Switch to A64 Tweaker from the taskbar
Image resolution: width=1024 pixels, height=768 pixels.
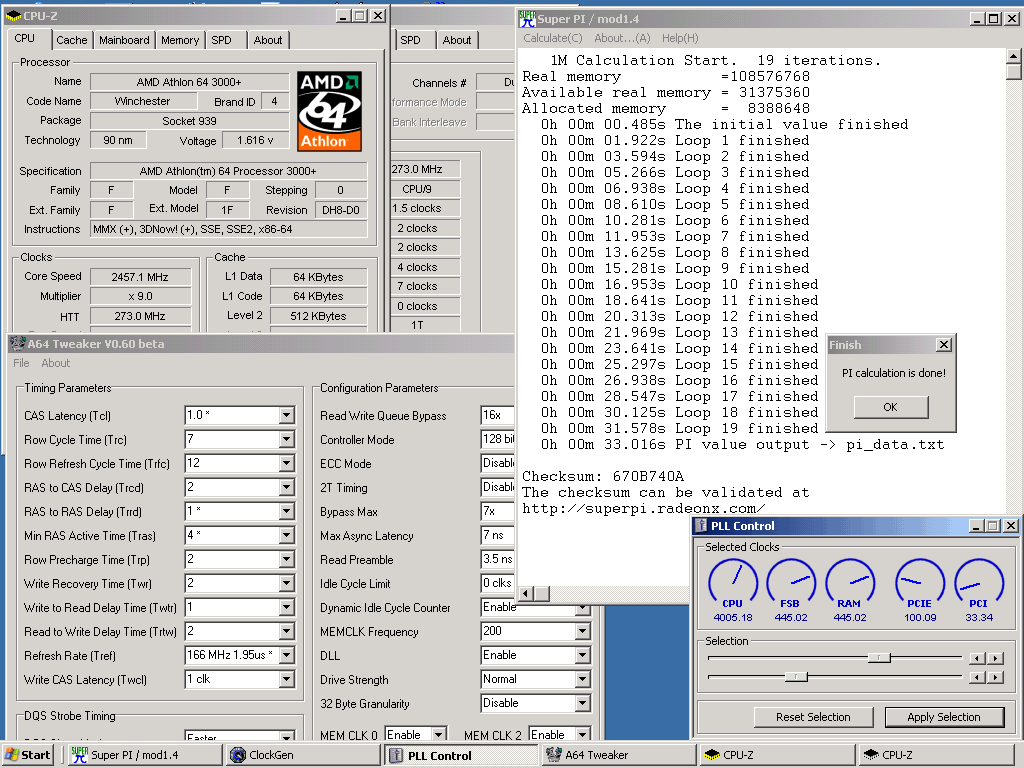[618, 755]
